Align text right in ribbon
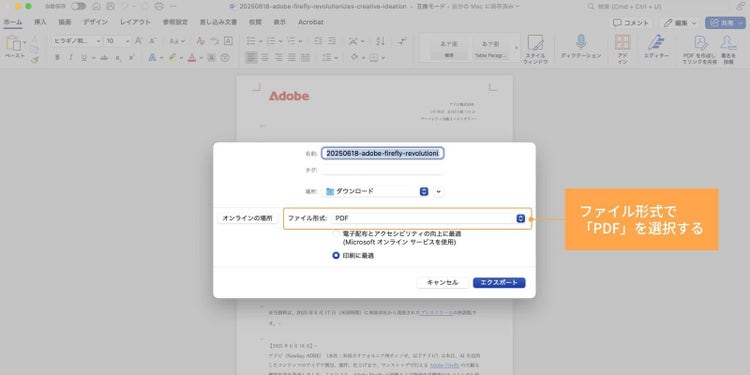The image size is (750, 375). (278, 57)
